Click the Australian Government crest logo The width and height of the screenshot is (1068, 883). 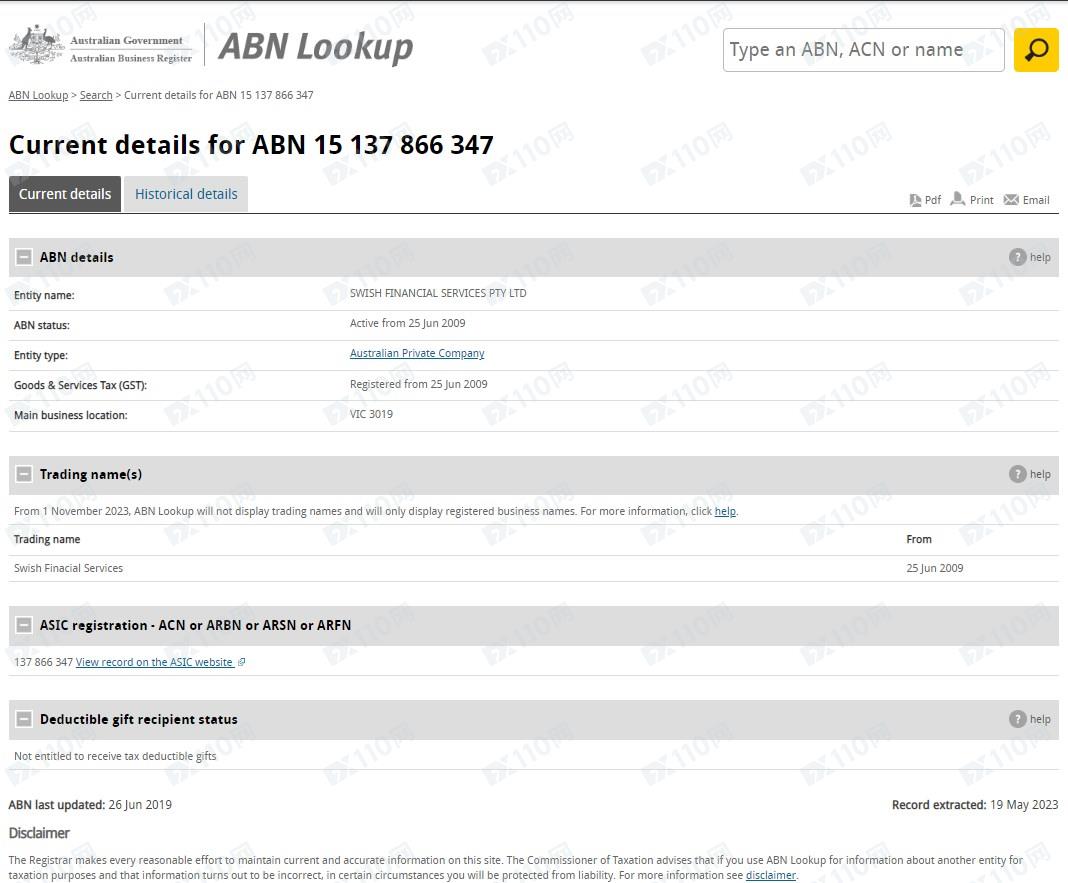[x=37, y=46]
